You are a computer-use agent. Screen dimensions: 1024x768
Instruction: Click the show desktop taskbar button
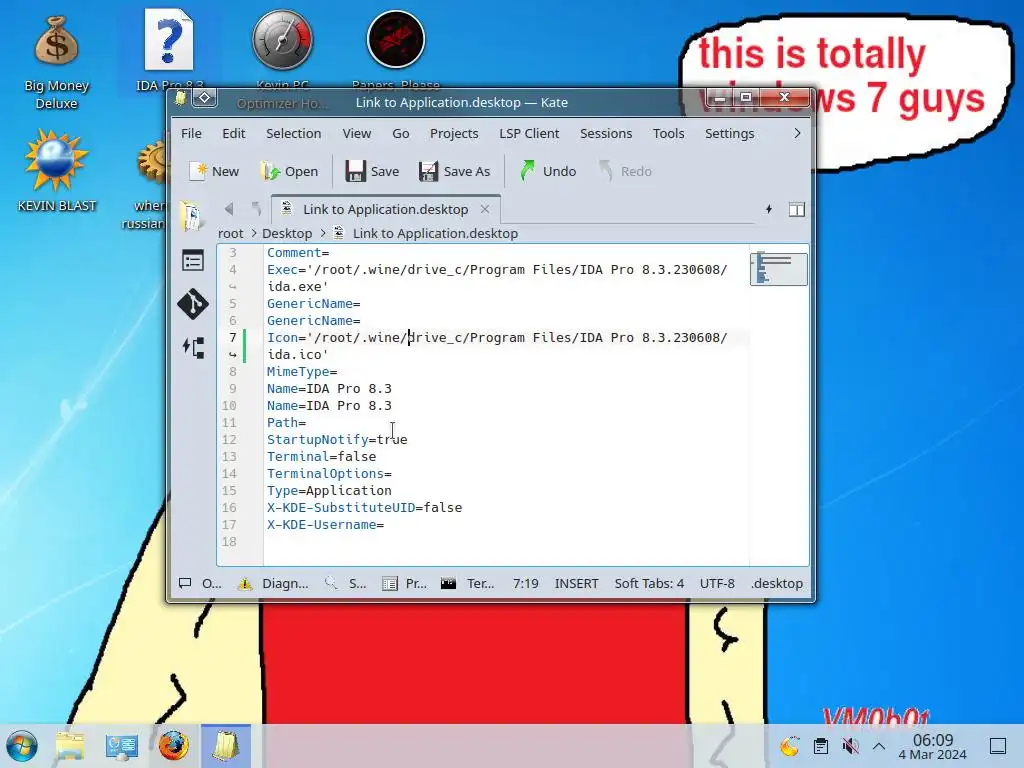coord(998,746)
